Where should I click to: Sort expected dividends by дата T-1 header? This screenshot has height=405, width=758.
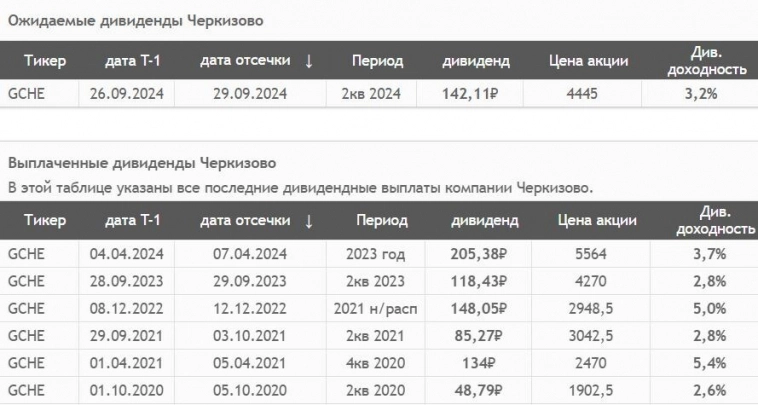pos(133,61)
